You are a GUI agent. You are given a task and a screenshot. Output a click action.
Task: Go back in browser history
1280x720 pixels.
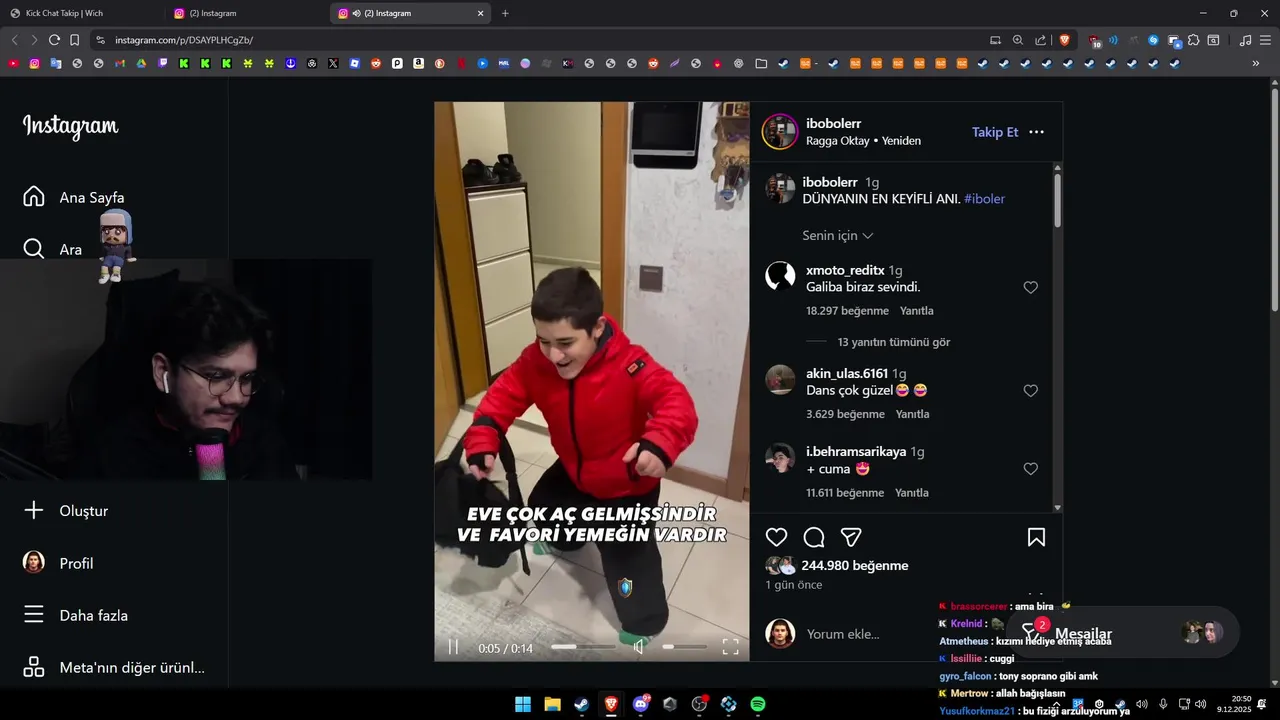tap(14, 40)
